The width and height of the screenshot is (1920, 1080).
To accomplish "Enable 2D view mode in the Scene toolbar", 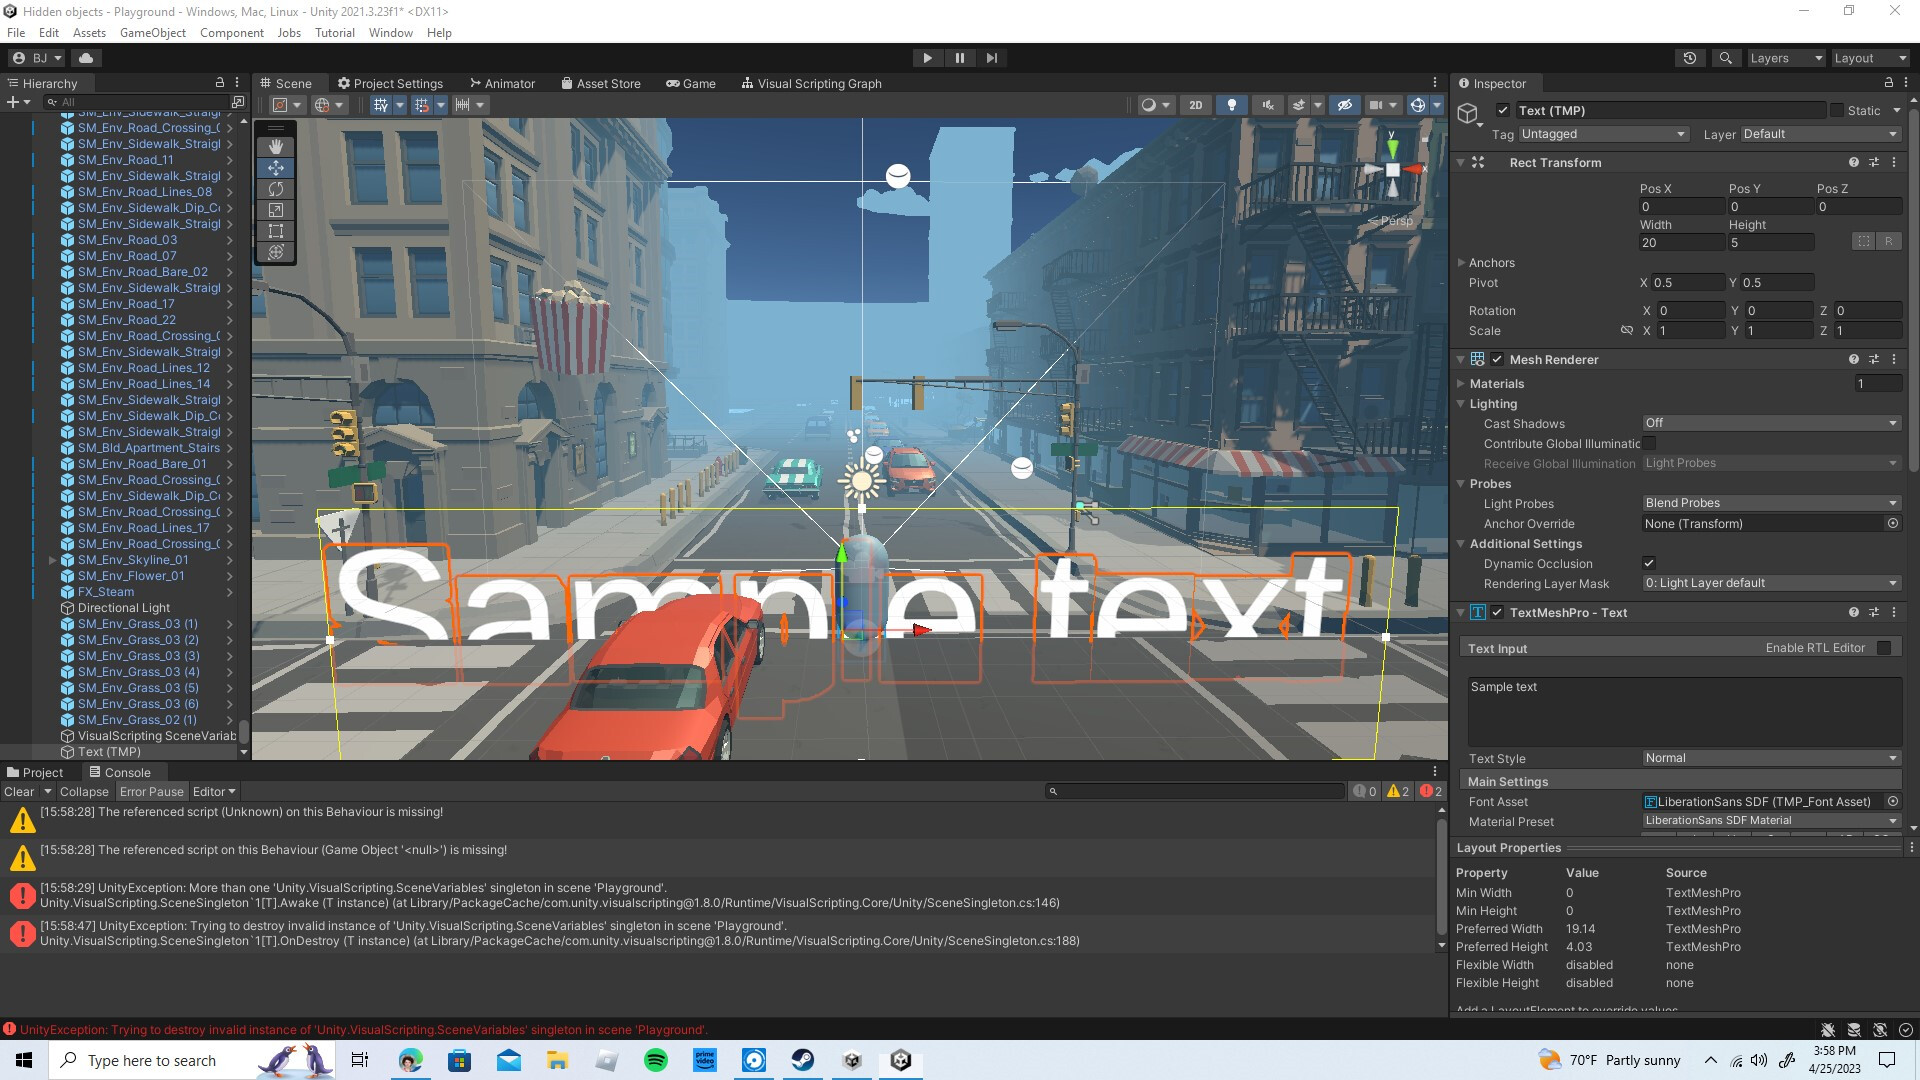I will [1196, 105].
